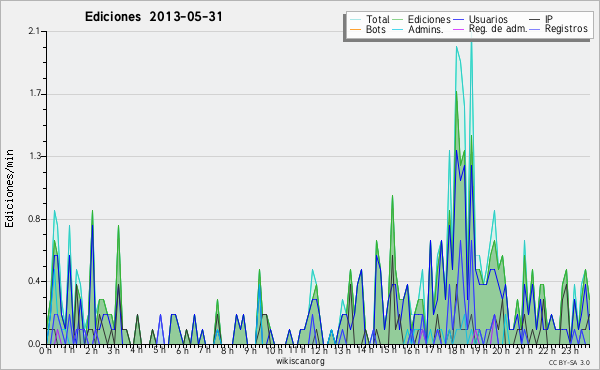Click the violet Registros line swatch

[x=535, y=29]
